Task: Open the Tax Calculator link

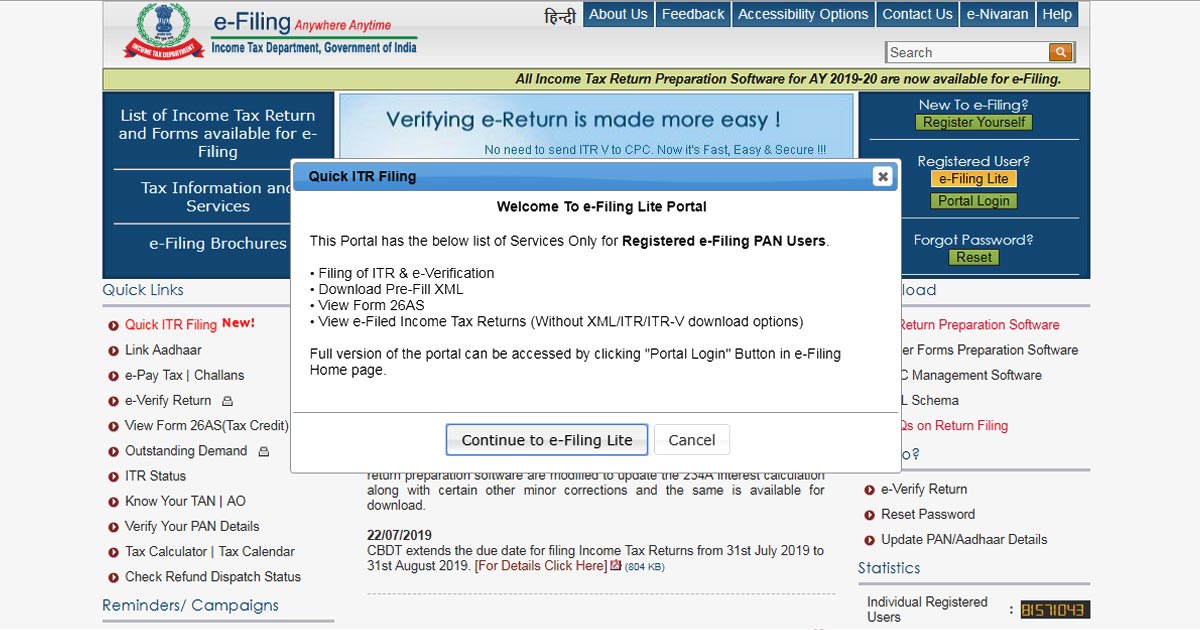Action: (x=166, y=552)
